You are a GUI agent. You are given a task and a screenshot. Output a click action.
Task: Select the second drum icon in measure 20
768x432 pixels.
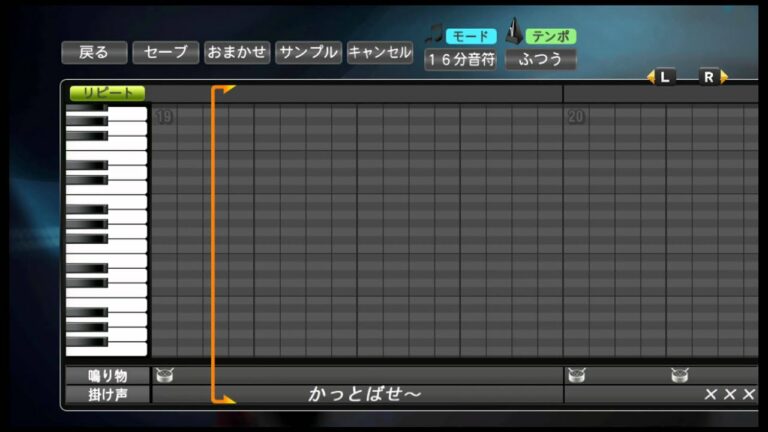point(680,376)
